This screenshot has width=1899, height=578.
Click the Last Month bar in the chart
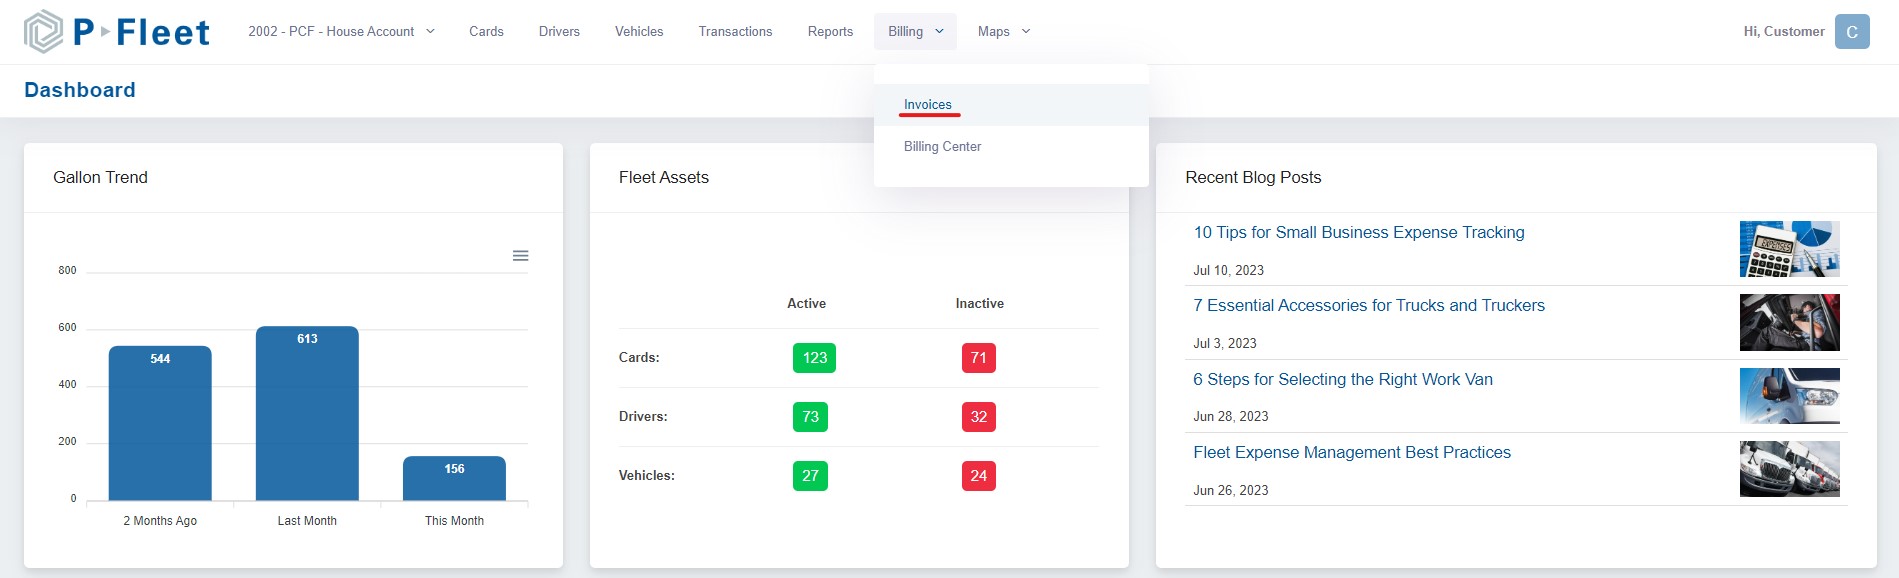[307, 413]
